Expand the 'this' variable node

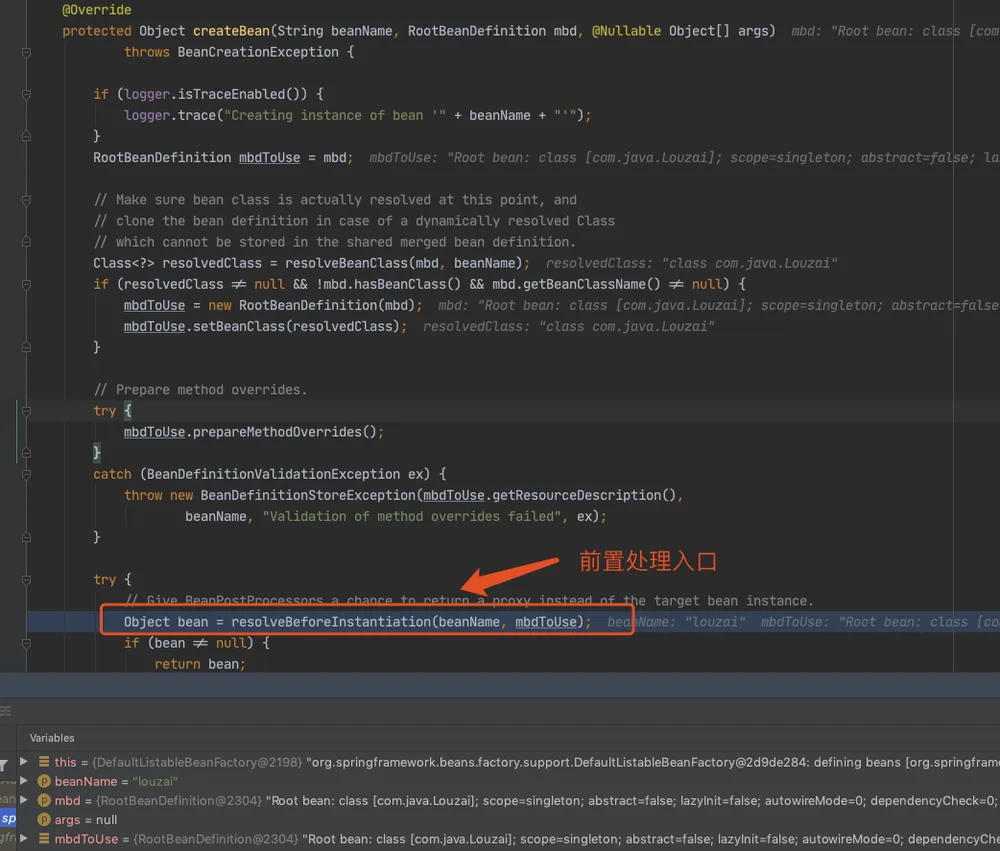click(24, 762)
